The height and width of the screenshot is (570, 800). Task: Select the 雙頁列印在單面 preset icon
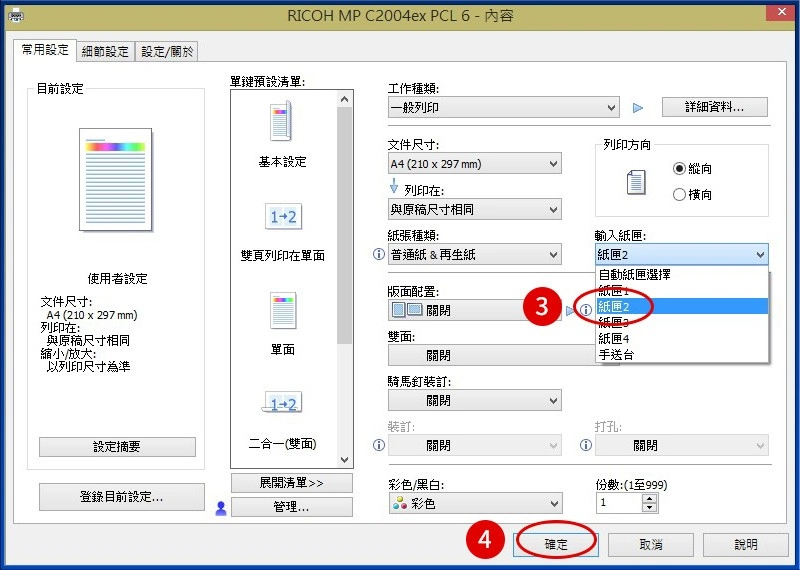pyautogui.click(x=283, y=216)
